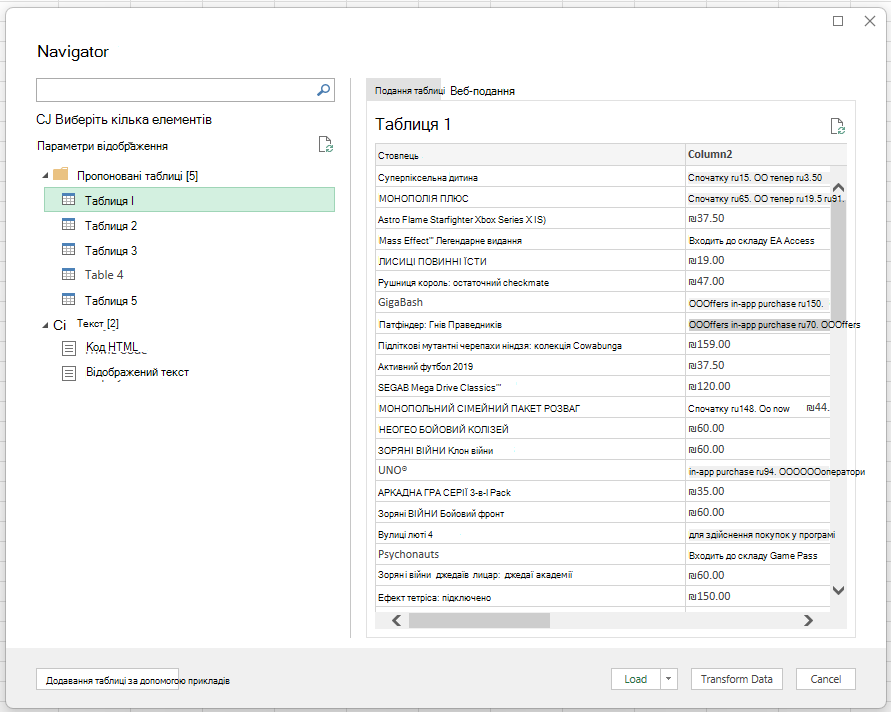Screen dimensions: 891x712
Task: Click the Пропоновані таблиці folder icon
Action: (60, 174)
